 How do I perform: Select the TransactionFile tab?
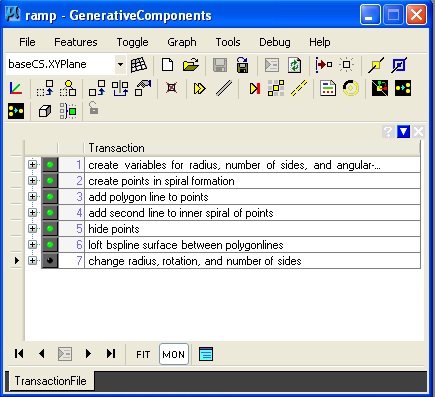50,381
